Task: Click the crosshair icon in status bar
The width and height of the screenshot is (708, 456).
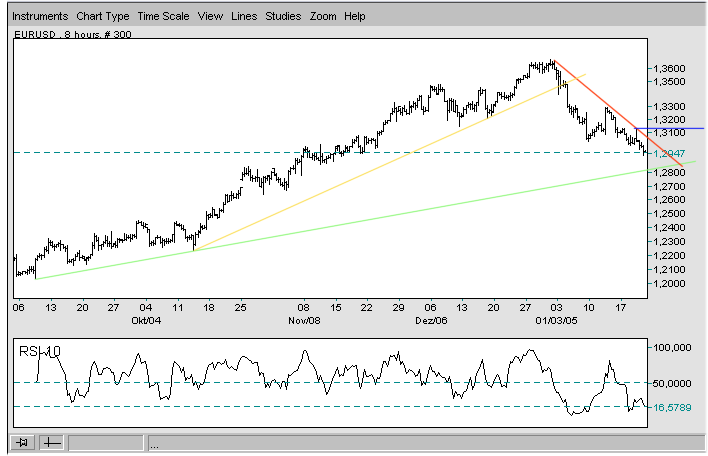Action: point(51,442)
